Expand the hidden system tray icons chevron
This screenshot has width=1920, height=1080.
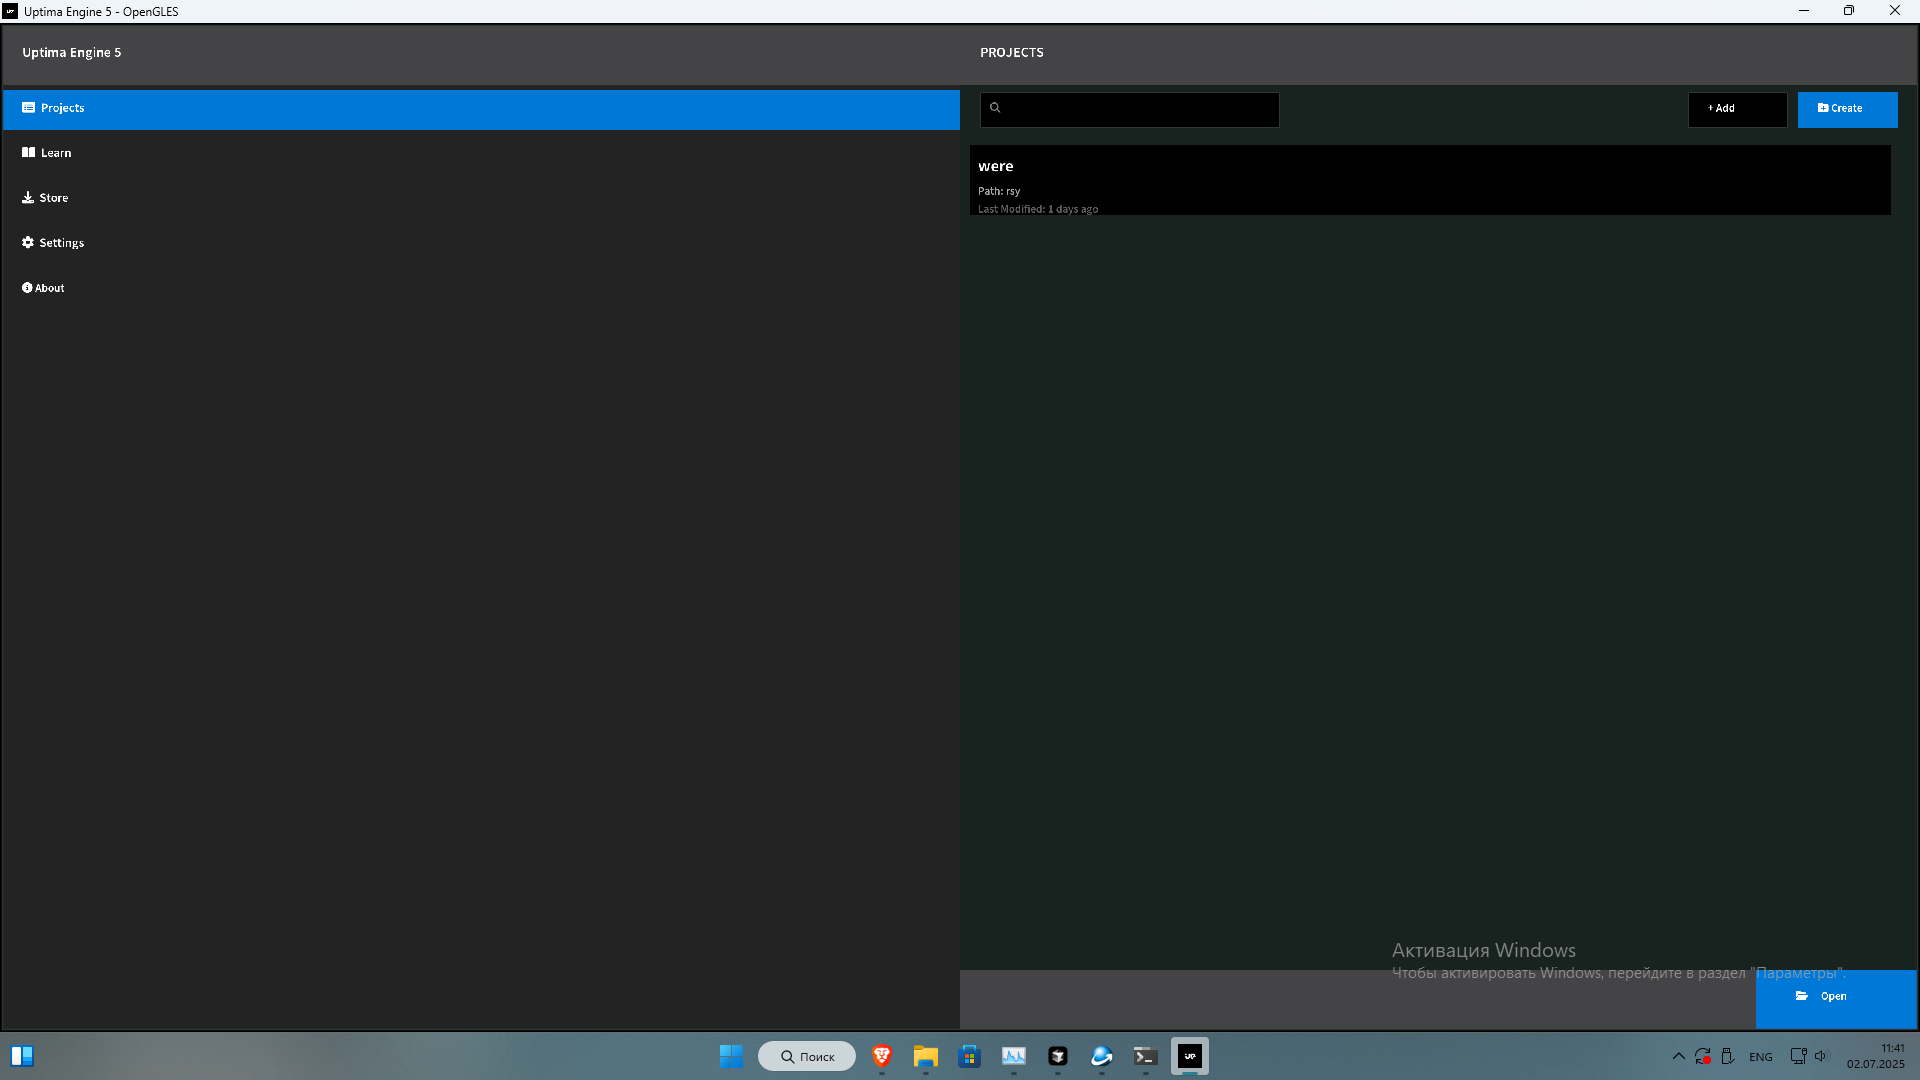(x=1679, y=1056)
